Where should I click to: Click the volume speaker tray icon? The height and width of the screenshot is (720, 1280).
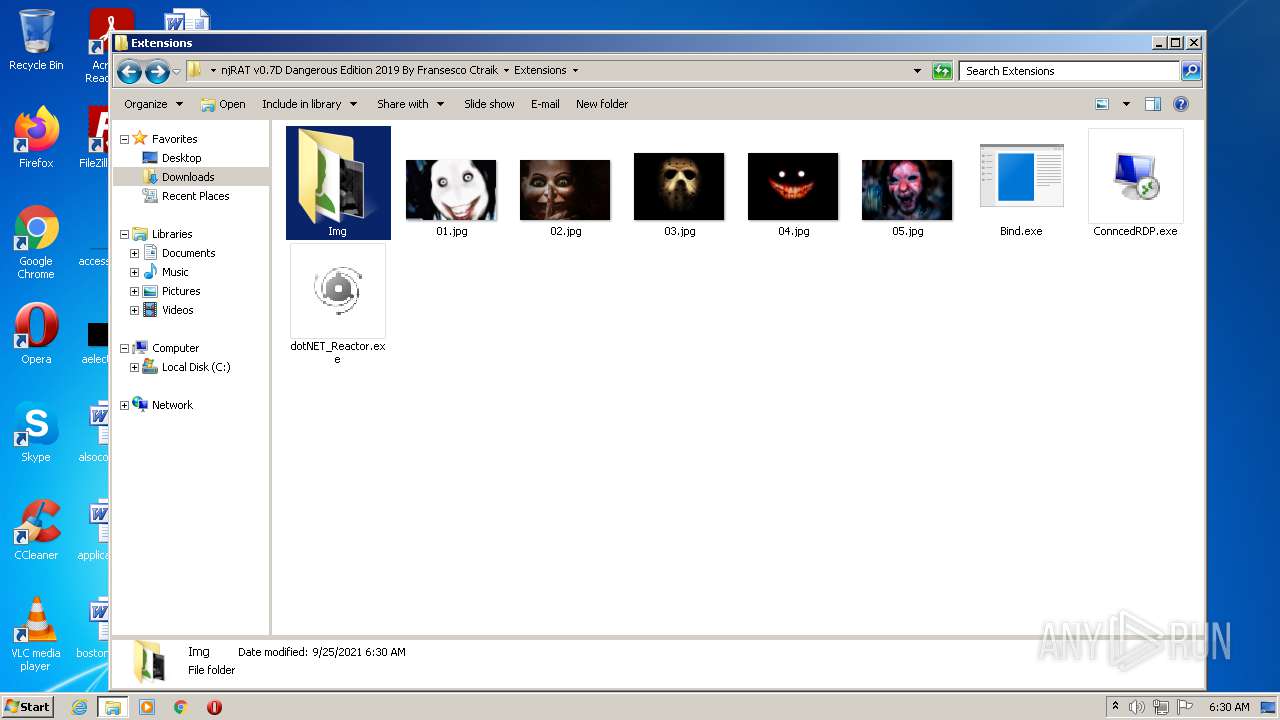tap(1137, 706)
